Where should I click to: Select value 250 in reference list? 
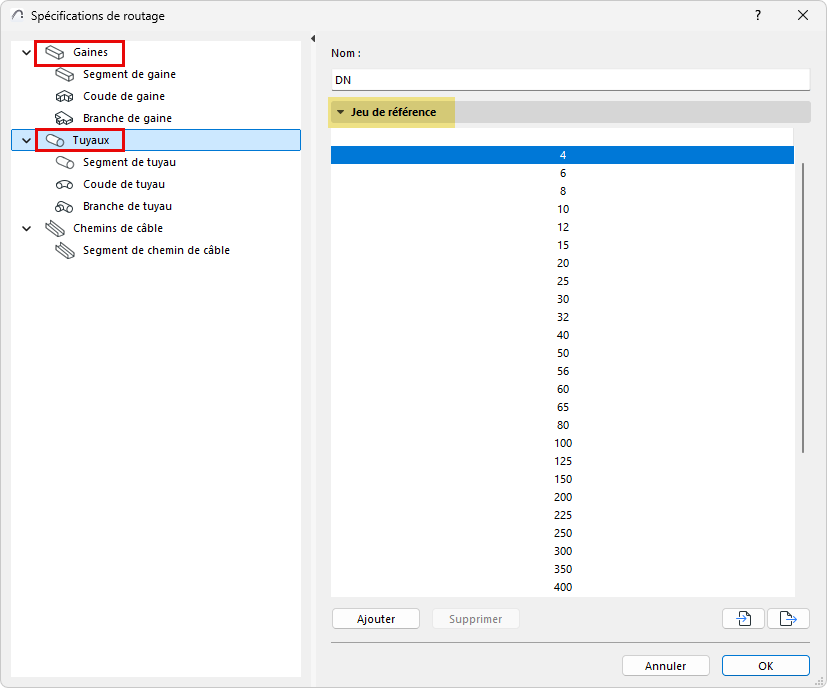pyautogui.click(x=562, y=533)
